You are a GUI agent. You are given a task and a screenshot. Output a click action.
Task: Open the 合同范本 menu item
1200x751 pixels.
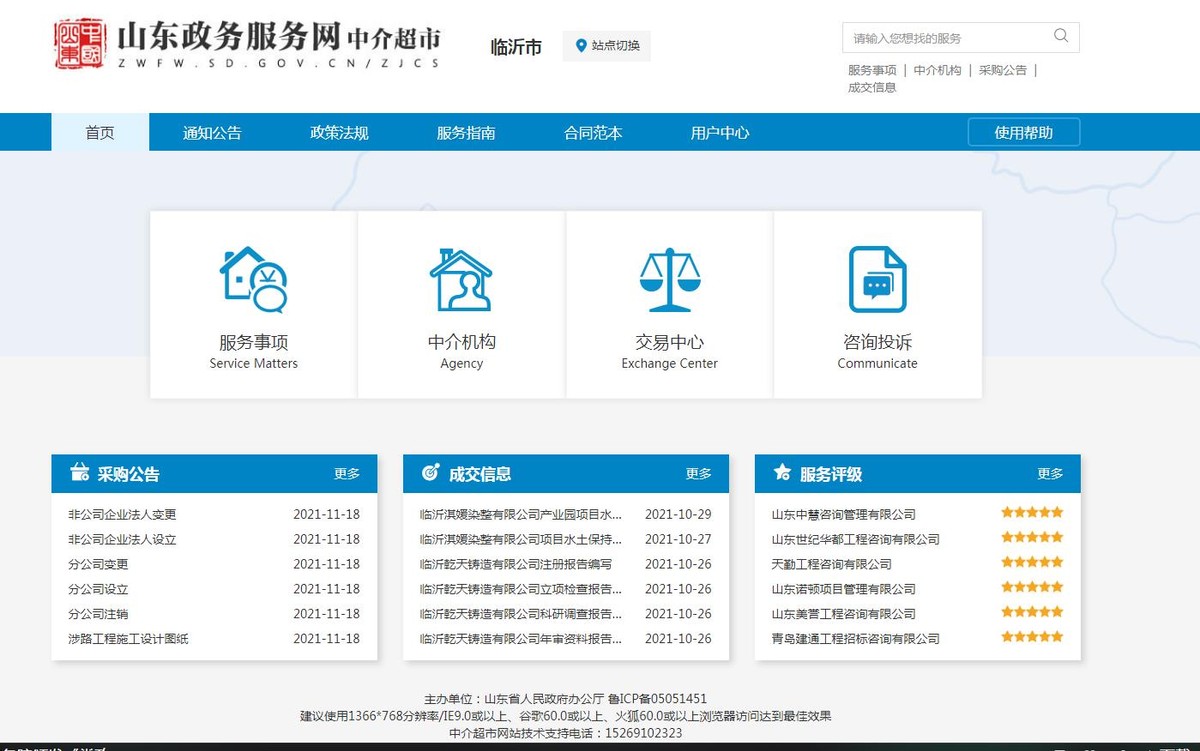pos(592,131)
